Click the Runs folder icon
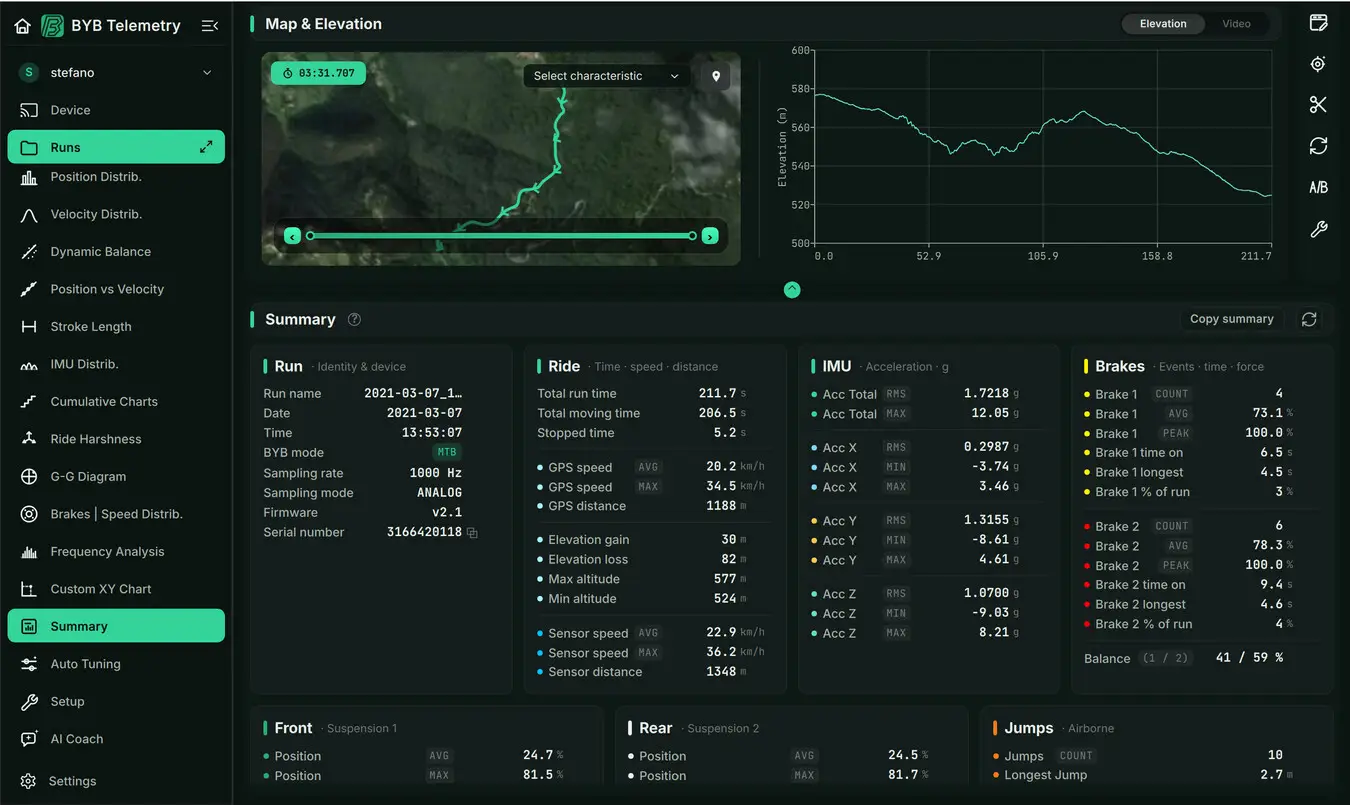Screen dimensions: 1350x805 (x=29, y=147)
